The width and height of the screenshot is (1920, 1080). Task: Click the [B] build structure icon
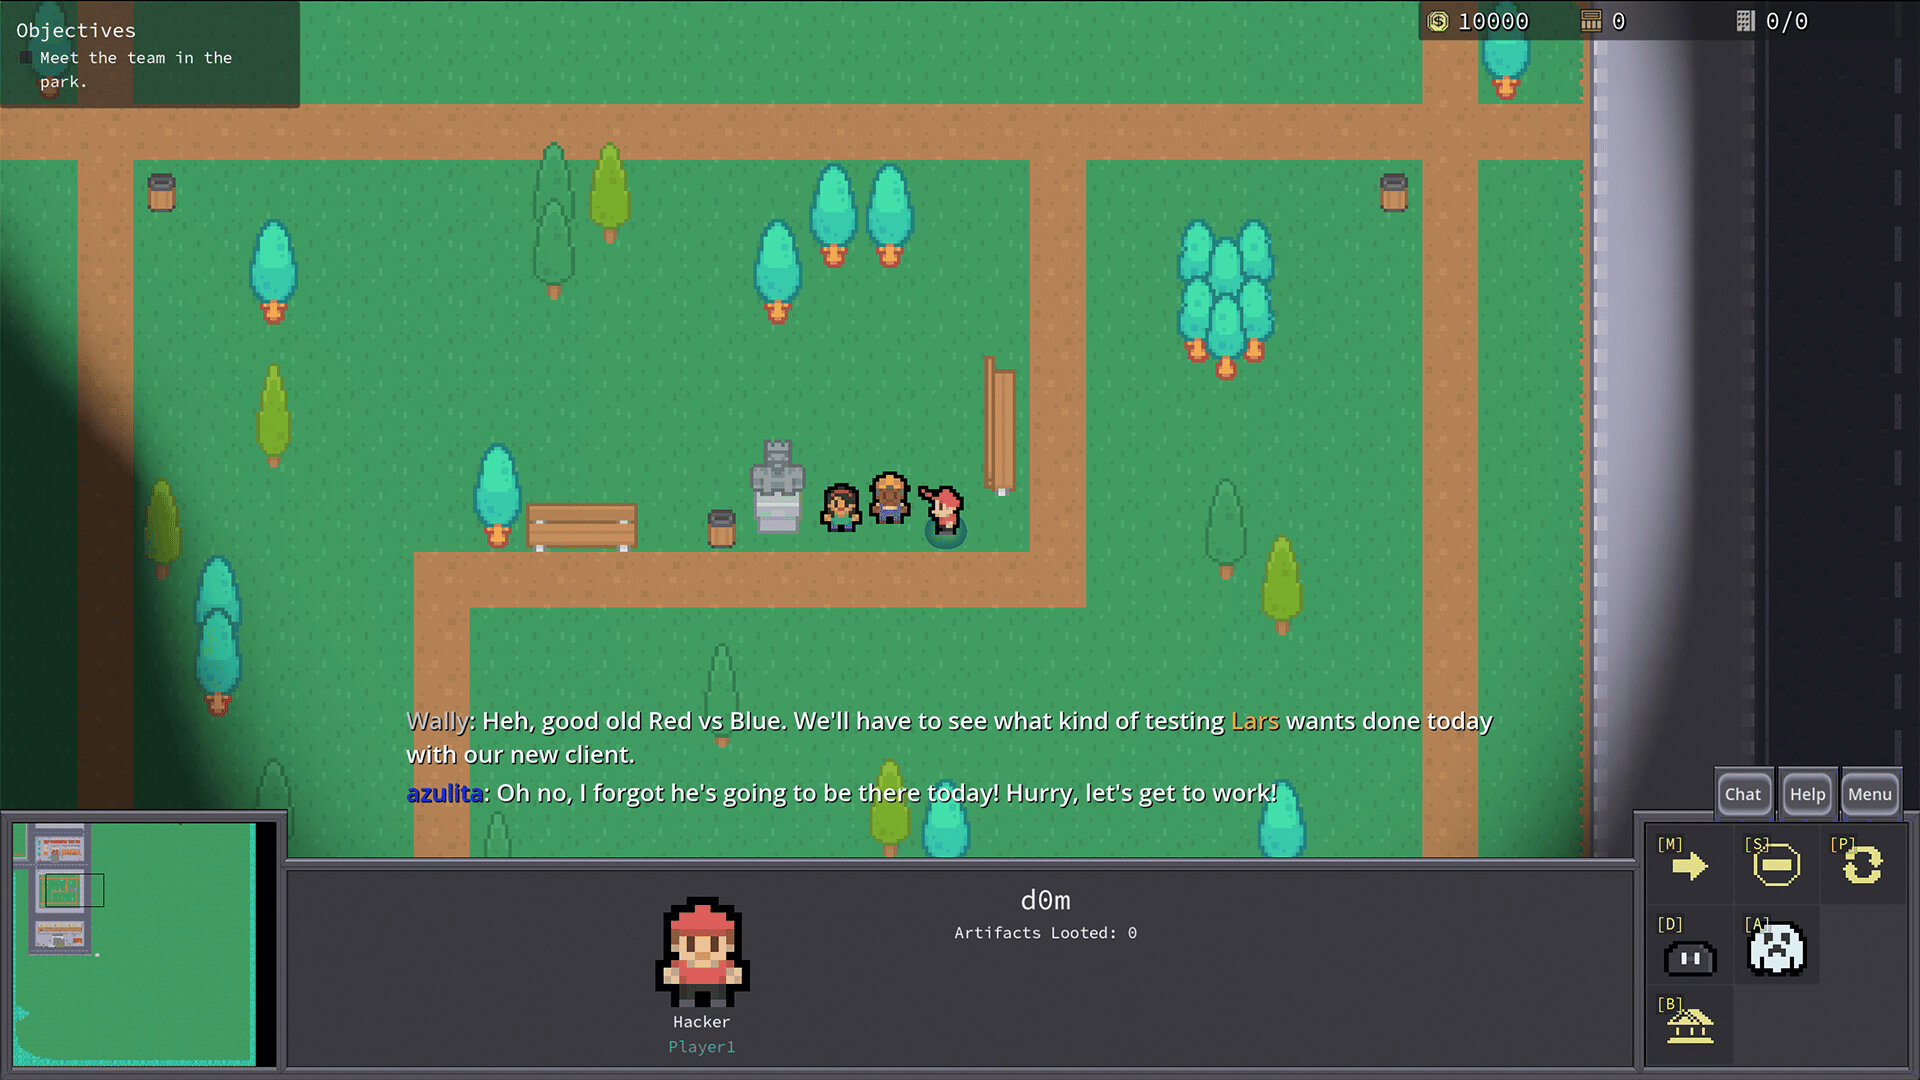tap(1689, 1026)
